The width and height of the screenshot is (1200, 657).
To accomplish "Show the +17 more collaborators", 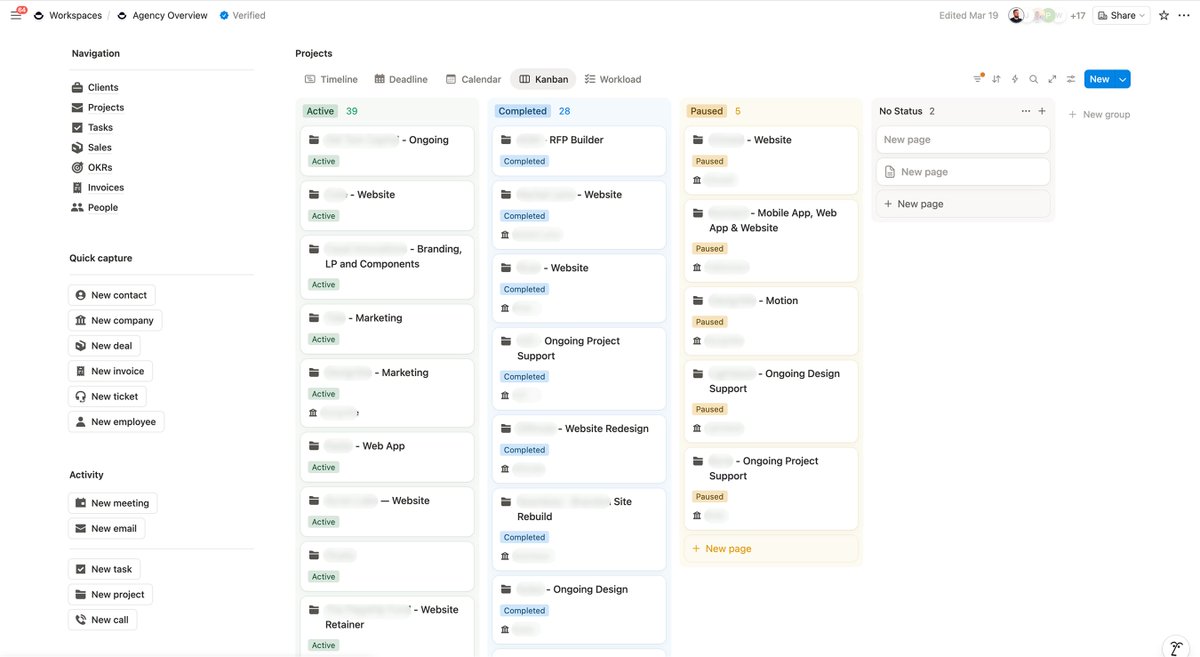I will click(1077, 16).
